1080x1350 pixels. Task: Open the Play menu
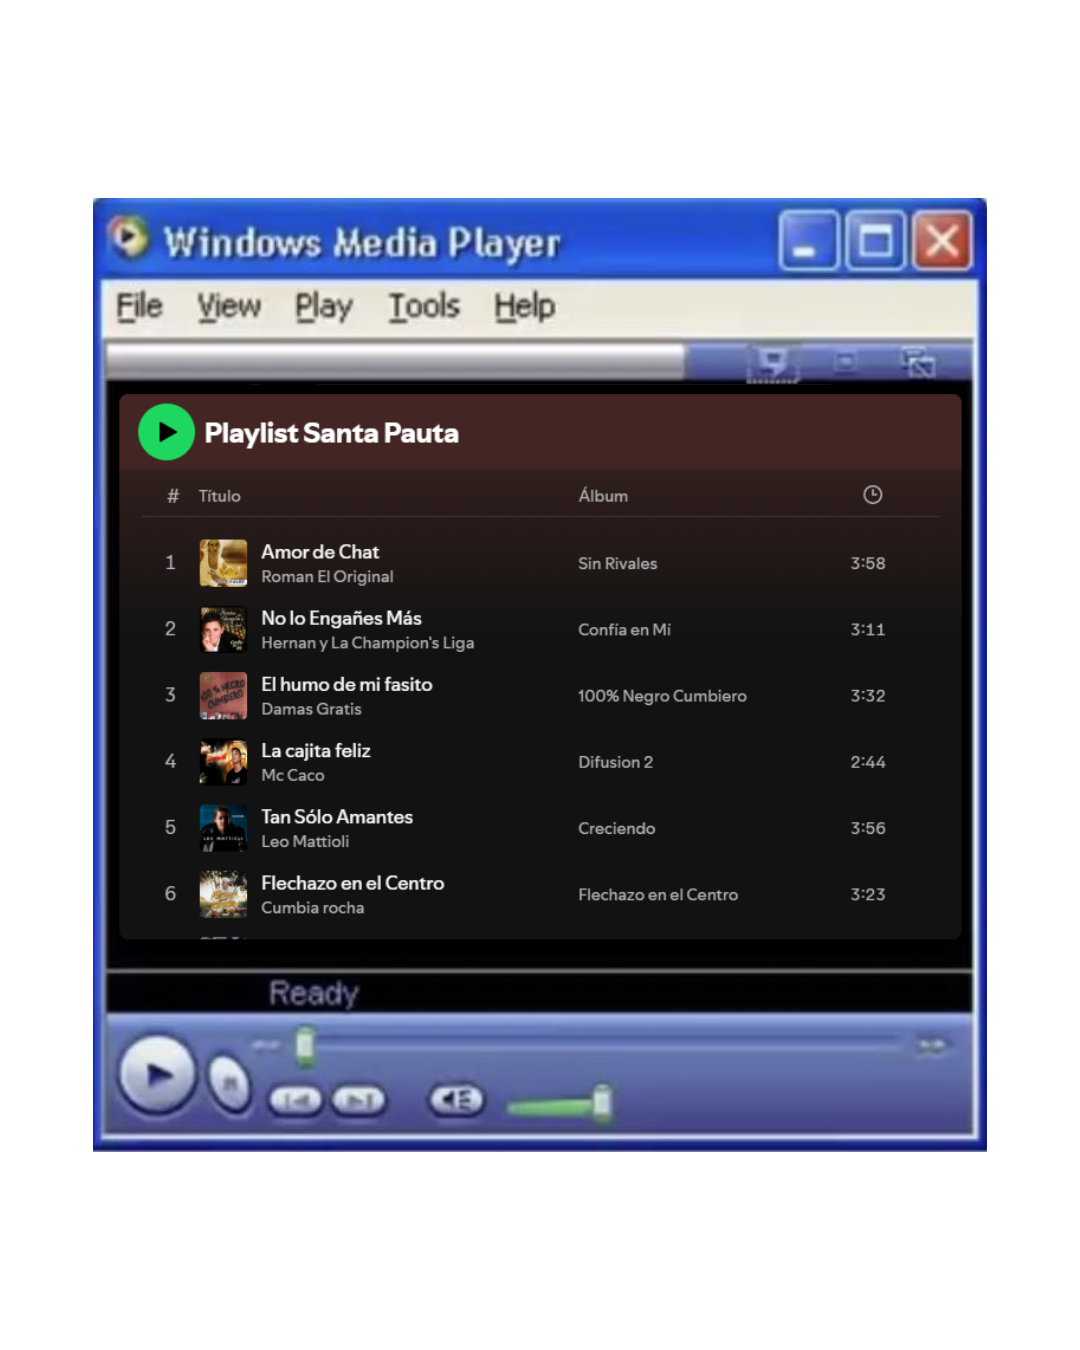pos(324,306)
